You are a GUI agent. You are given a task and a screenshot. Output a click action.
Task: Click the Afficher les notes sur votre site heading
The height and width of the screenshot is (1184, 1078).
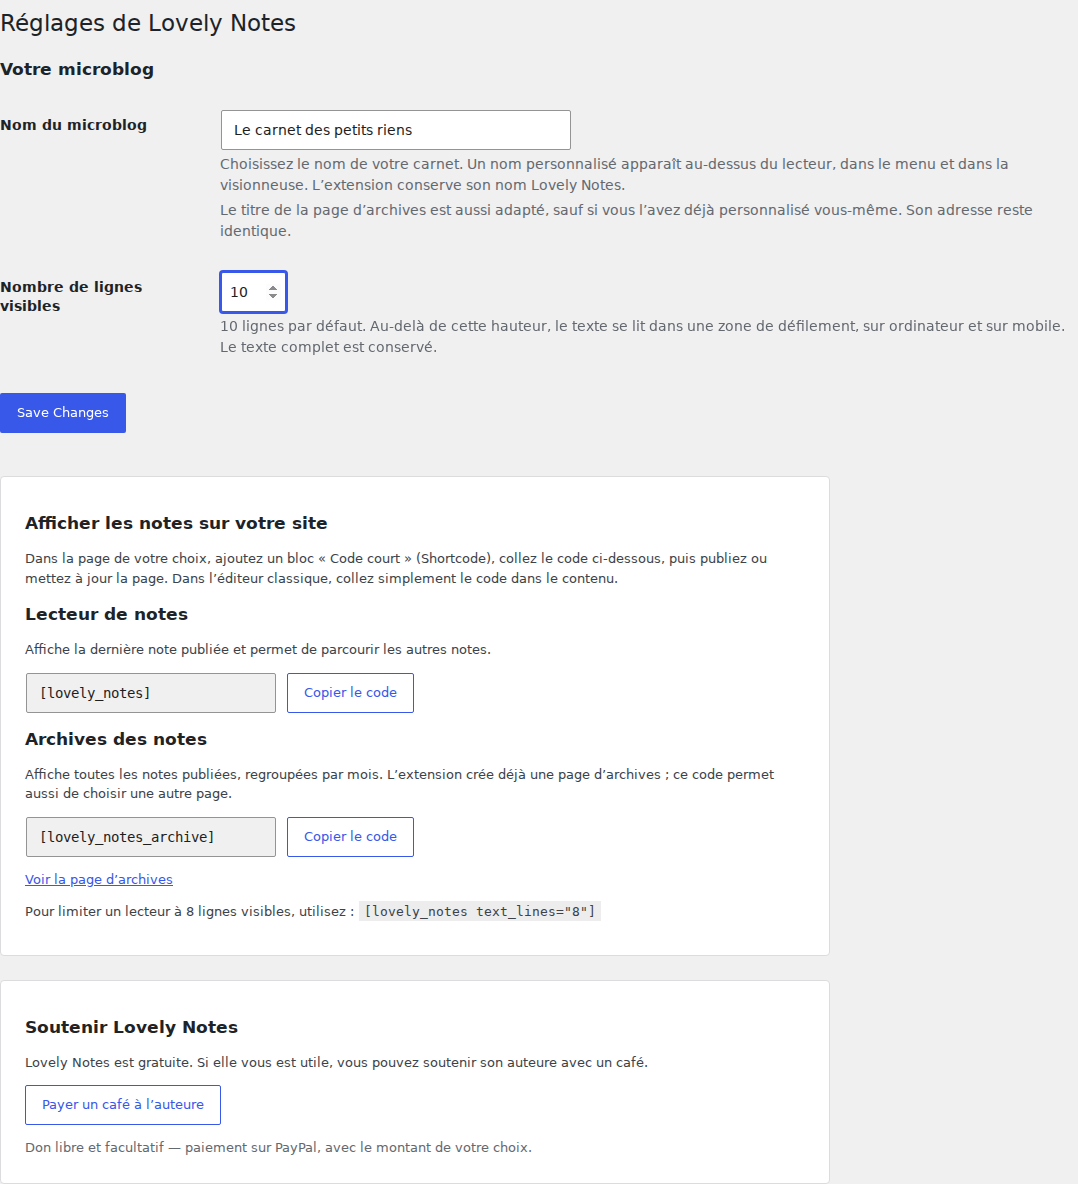pyautogui.click(x=176, y=523)
